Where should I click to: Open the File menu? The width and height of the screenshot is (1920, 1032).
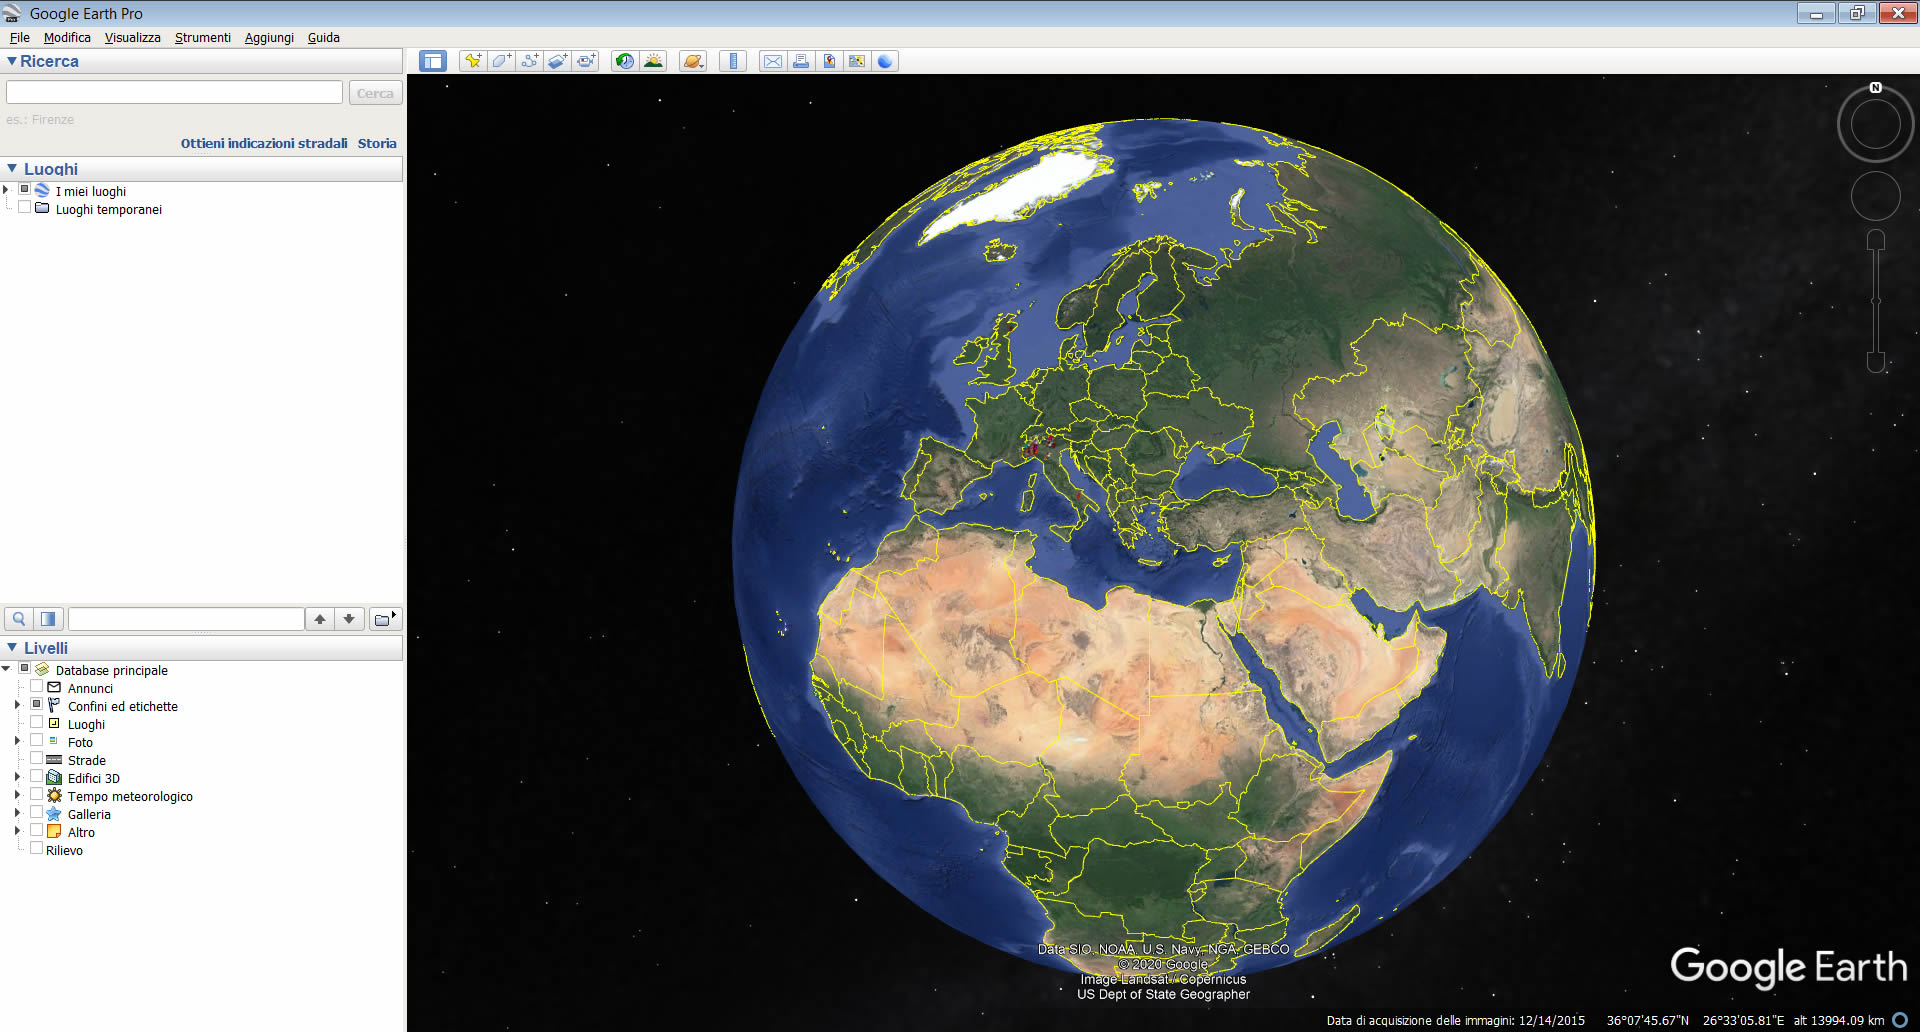click(x=20, y=37)
